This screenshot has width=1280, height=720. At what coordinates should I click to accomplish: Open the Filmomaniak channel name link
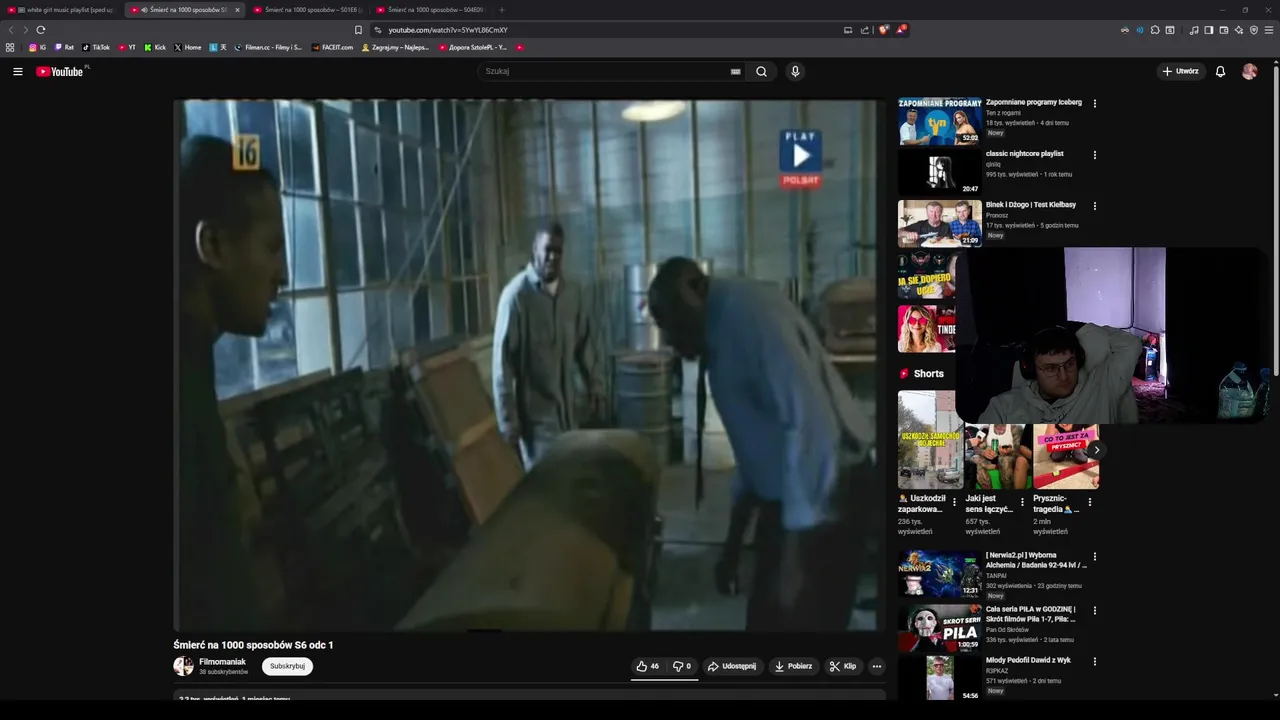222,661
